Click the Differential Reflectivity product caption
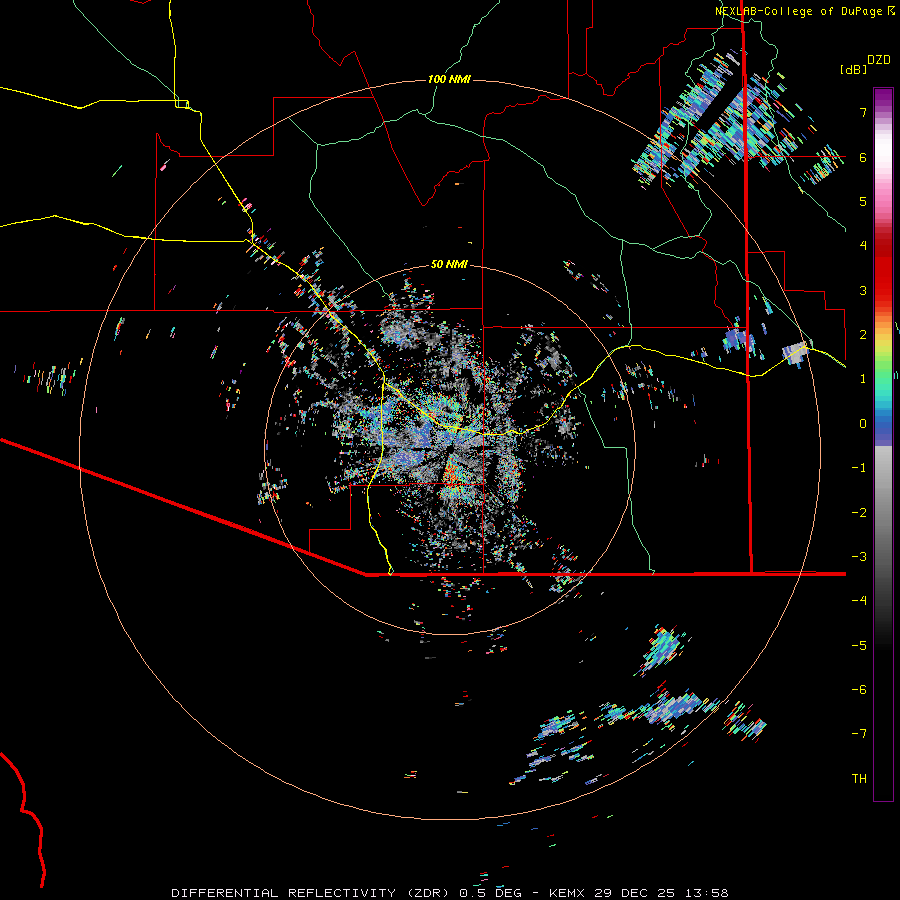The image size is (900, 900). (x=449, y=893)
